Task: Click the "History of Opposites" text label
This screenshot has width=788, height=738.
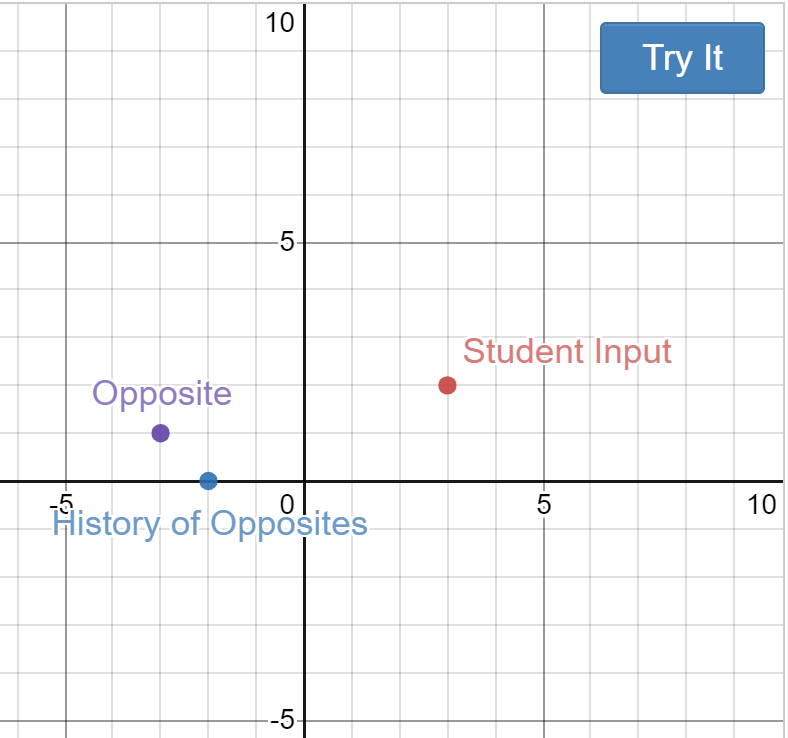Action: point(210,523)
